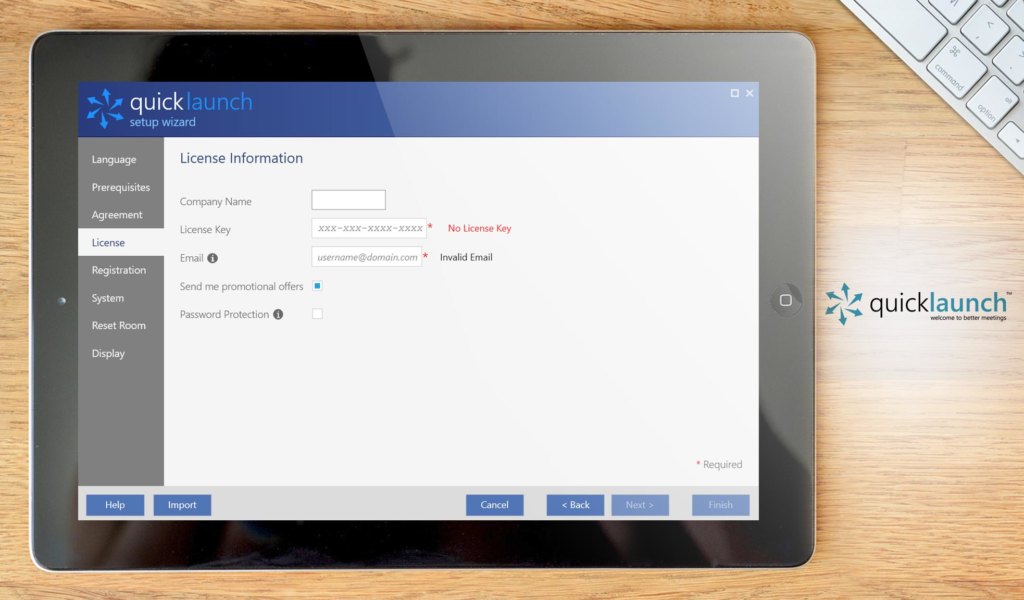
Task: Close the setup wizard window
Action: pos(750,93)
